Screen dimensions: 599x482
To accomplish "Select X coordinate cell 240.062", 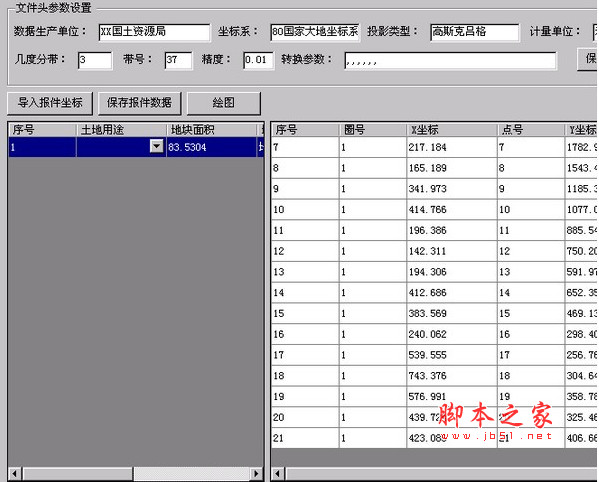I will click(452, 334).
